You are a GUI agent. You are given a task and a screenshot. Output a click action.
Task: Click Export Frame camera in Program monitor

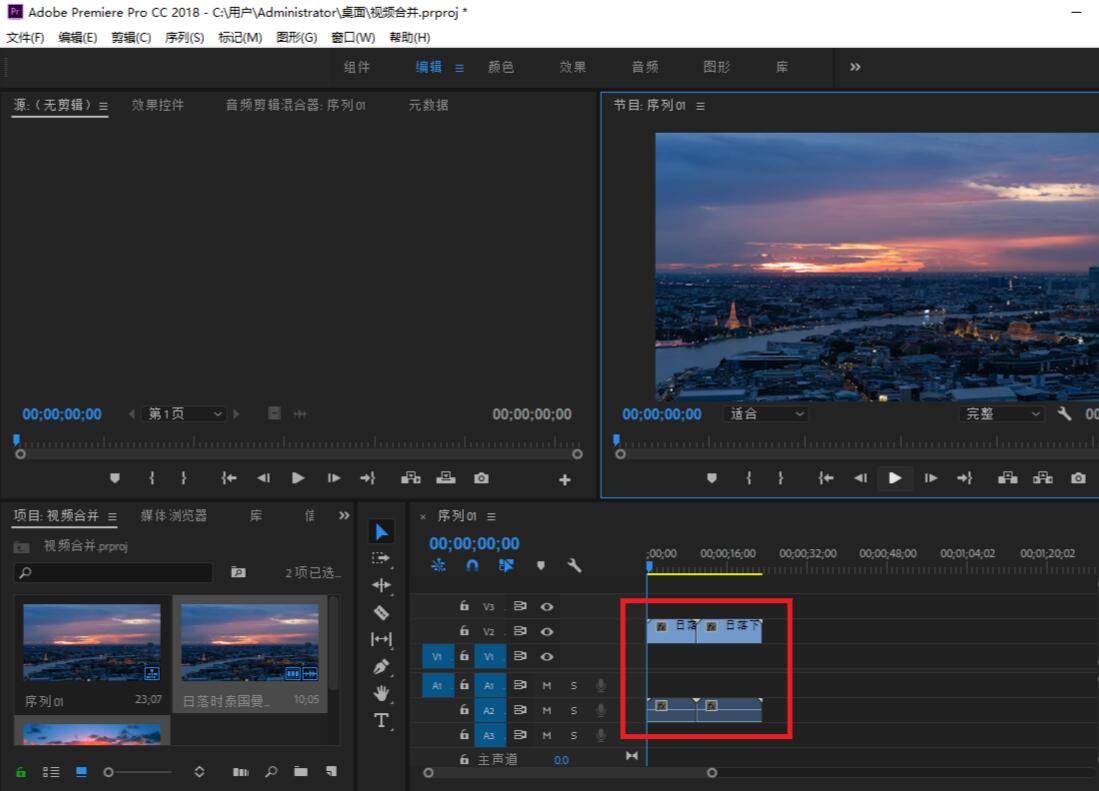[1078, 478]
